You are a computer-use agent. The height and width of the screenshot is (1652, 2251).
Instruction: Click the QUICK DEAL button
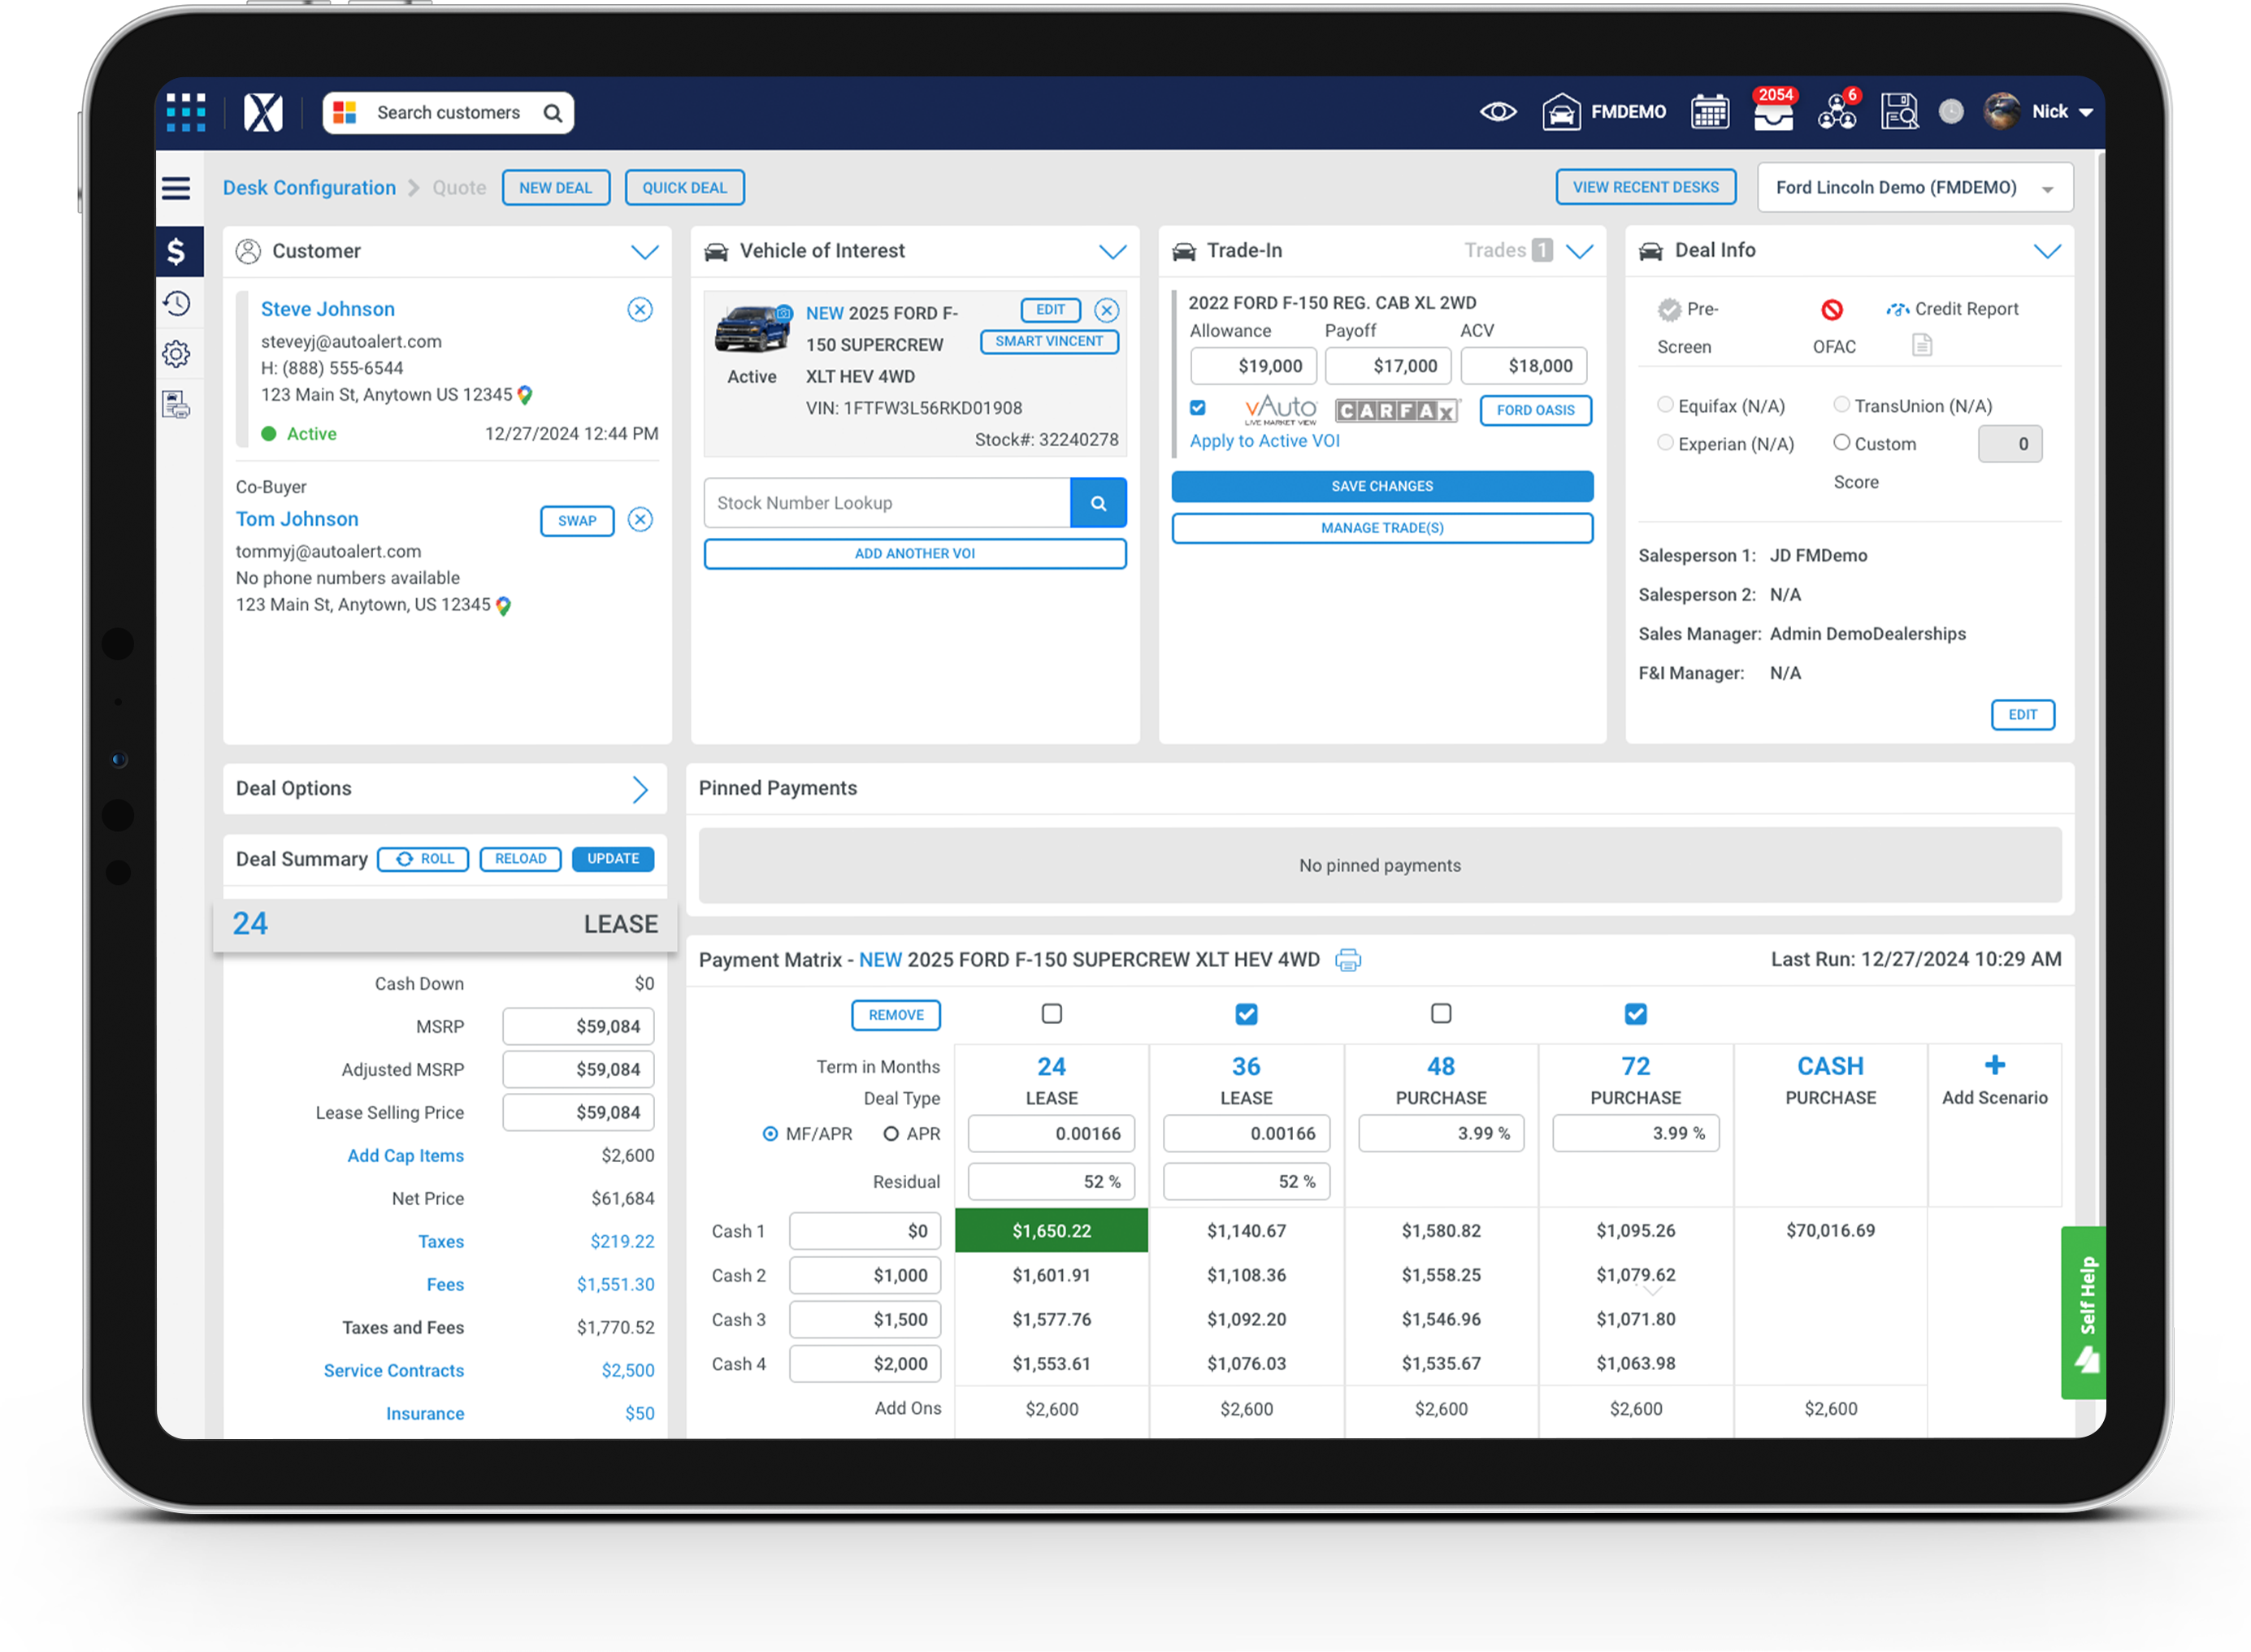(x=684, y=188)
